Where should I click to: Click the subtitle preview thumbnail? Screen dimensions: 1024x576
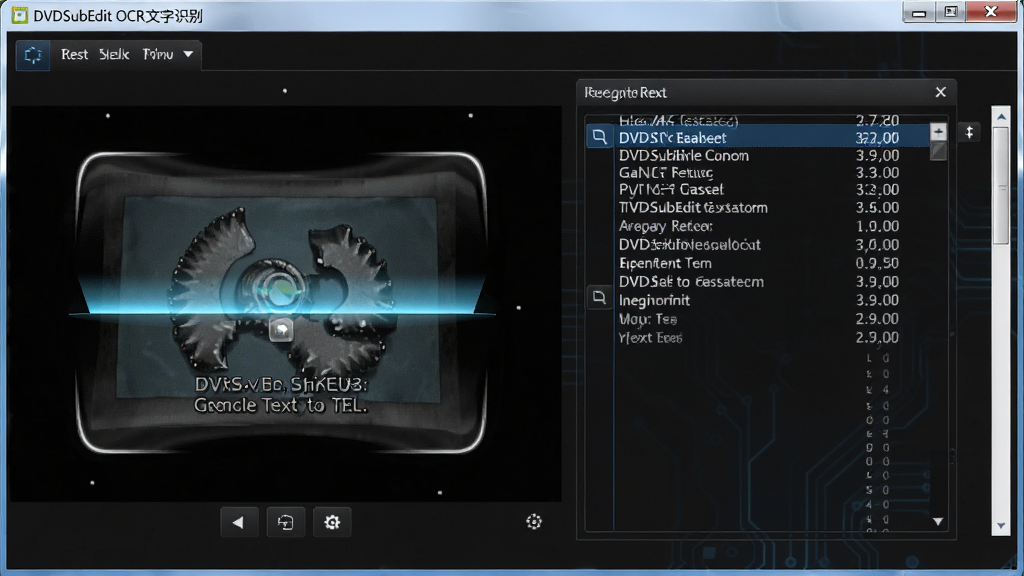281,302
